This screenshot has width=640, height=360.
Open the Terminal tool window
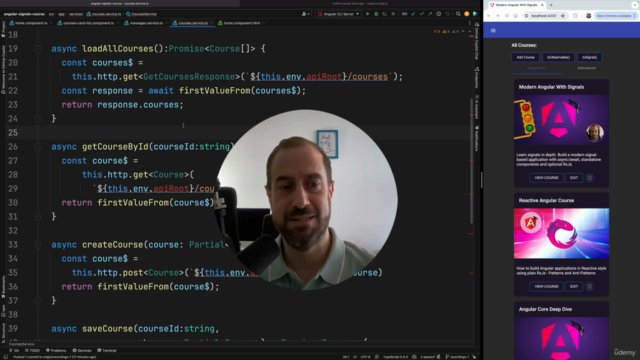pos(107,350)
